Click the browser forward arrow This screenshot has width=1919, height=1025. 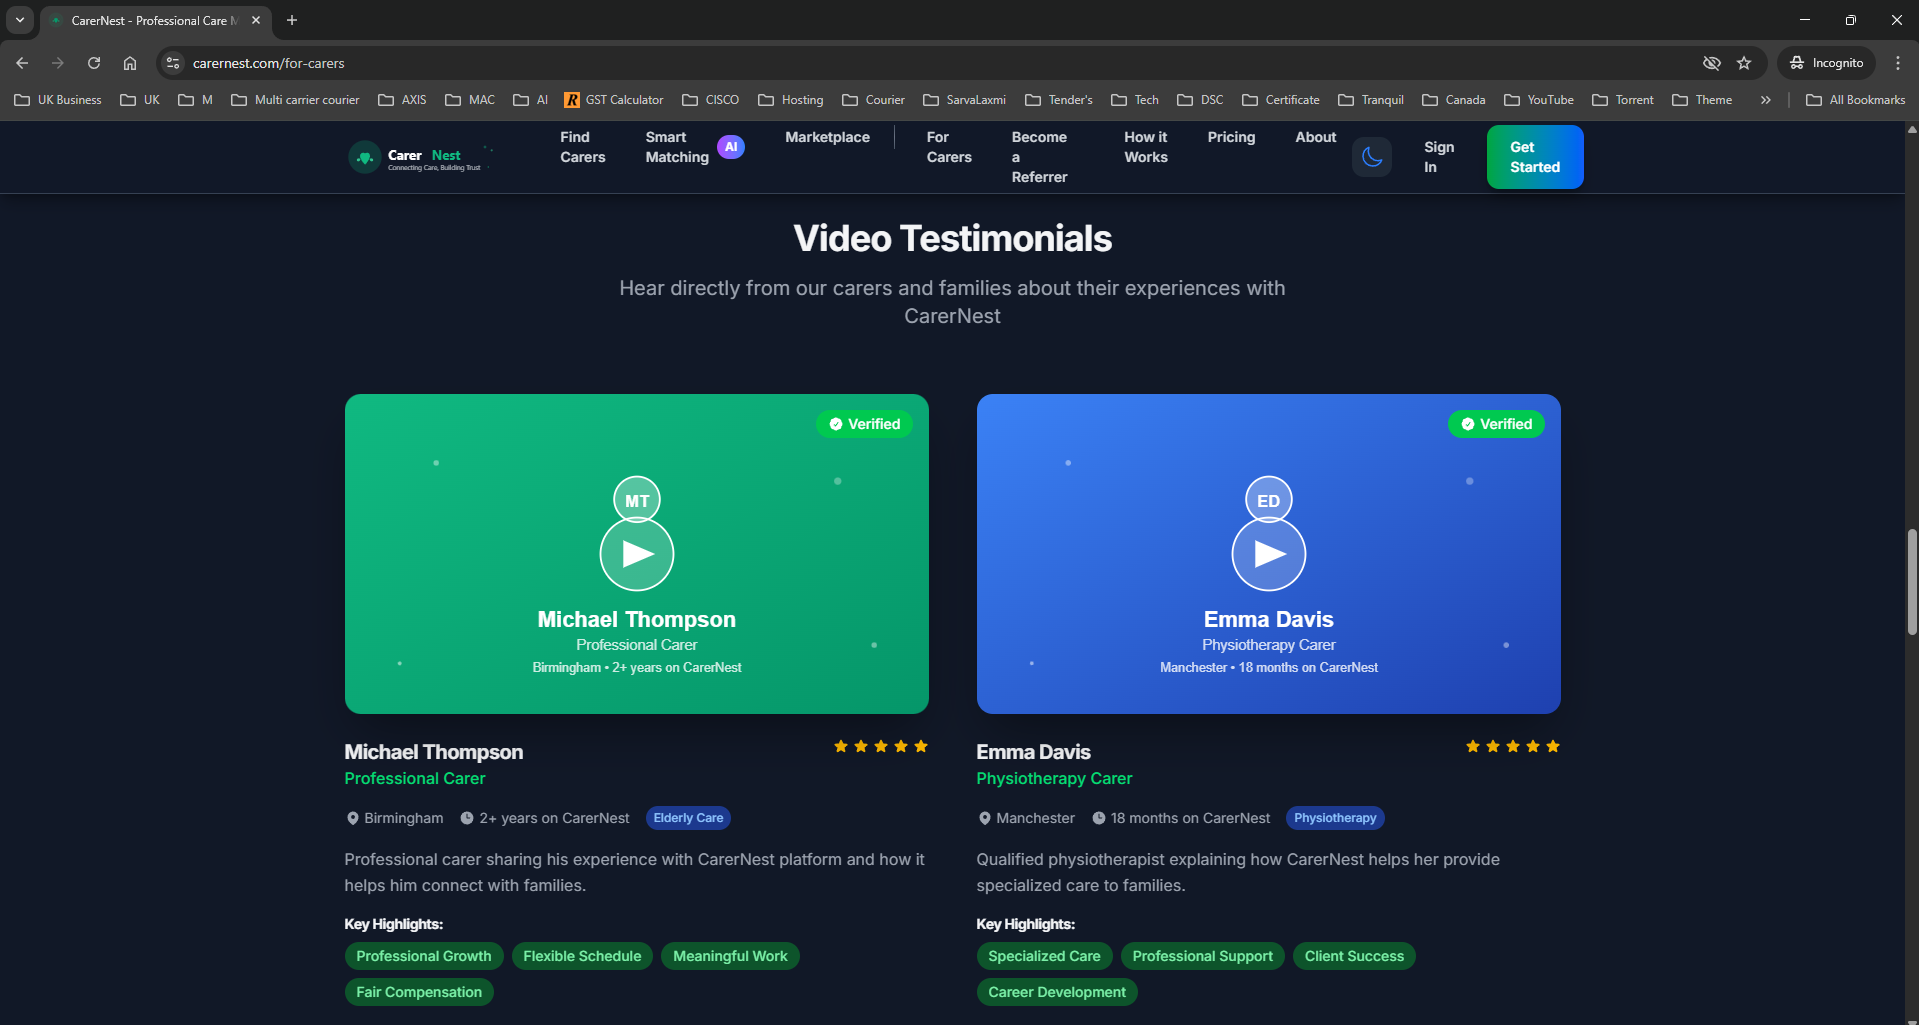coord(58,63)
